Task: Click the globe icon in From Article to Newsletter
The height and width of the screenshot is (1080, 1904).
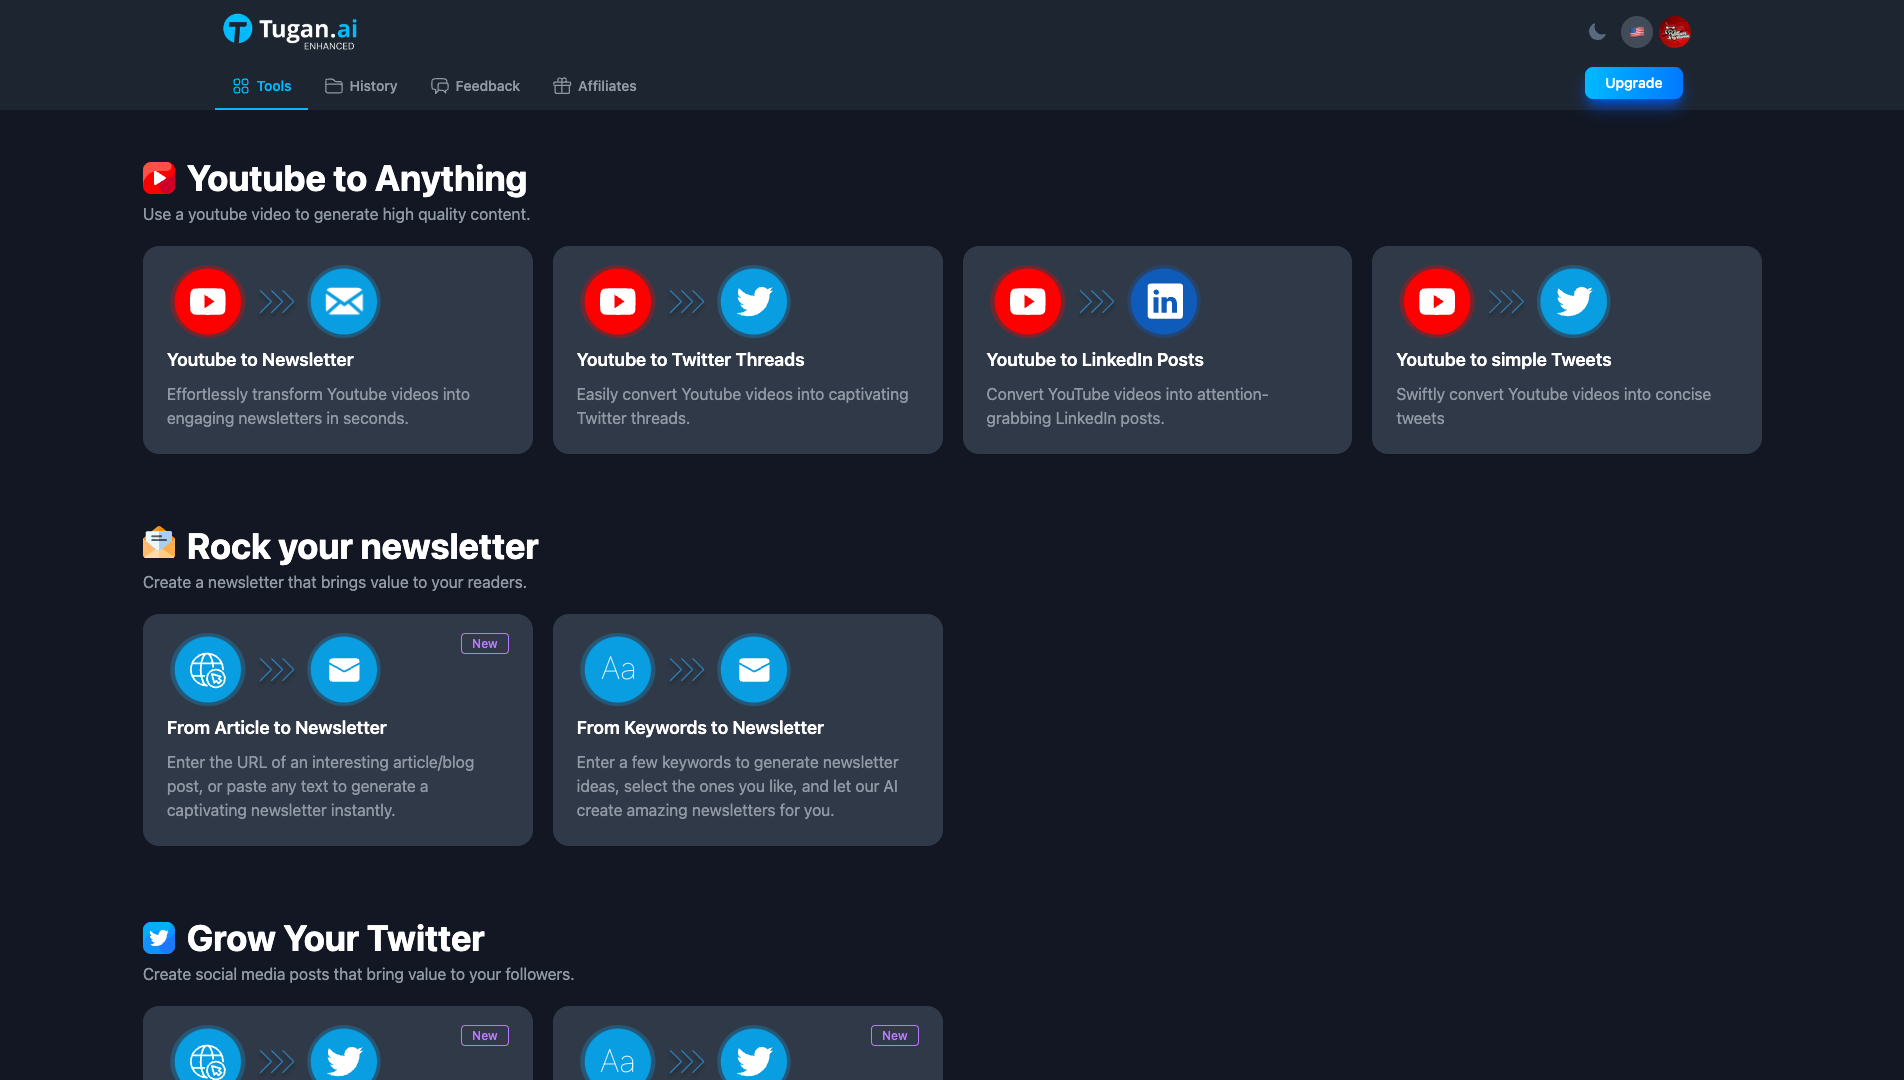Action: (x=208, y=669)
